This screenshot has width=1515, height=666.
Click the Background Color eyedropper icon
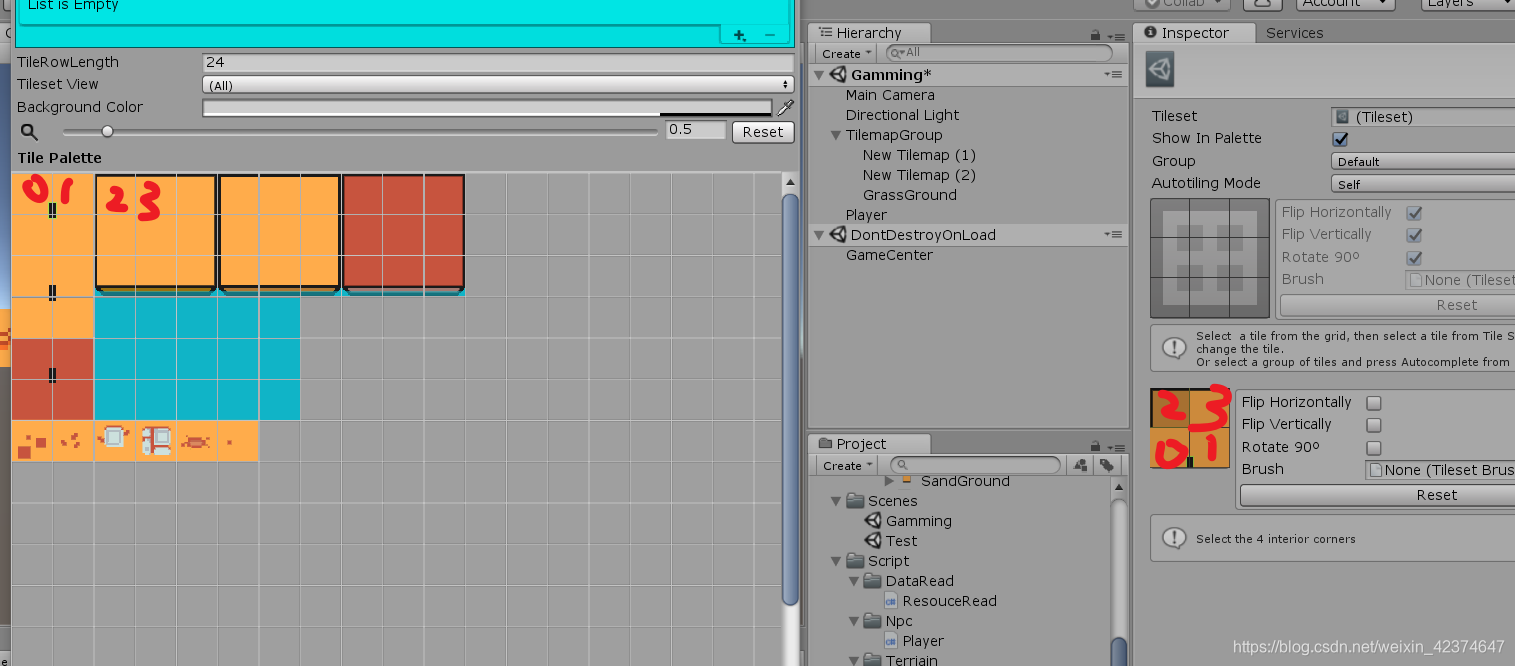coord(786,107)
